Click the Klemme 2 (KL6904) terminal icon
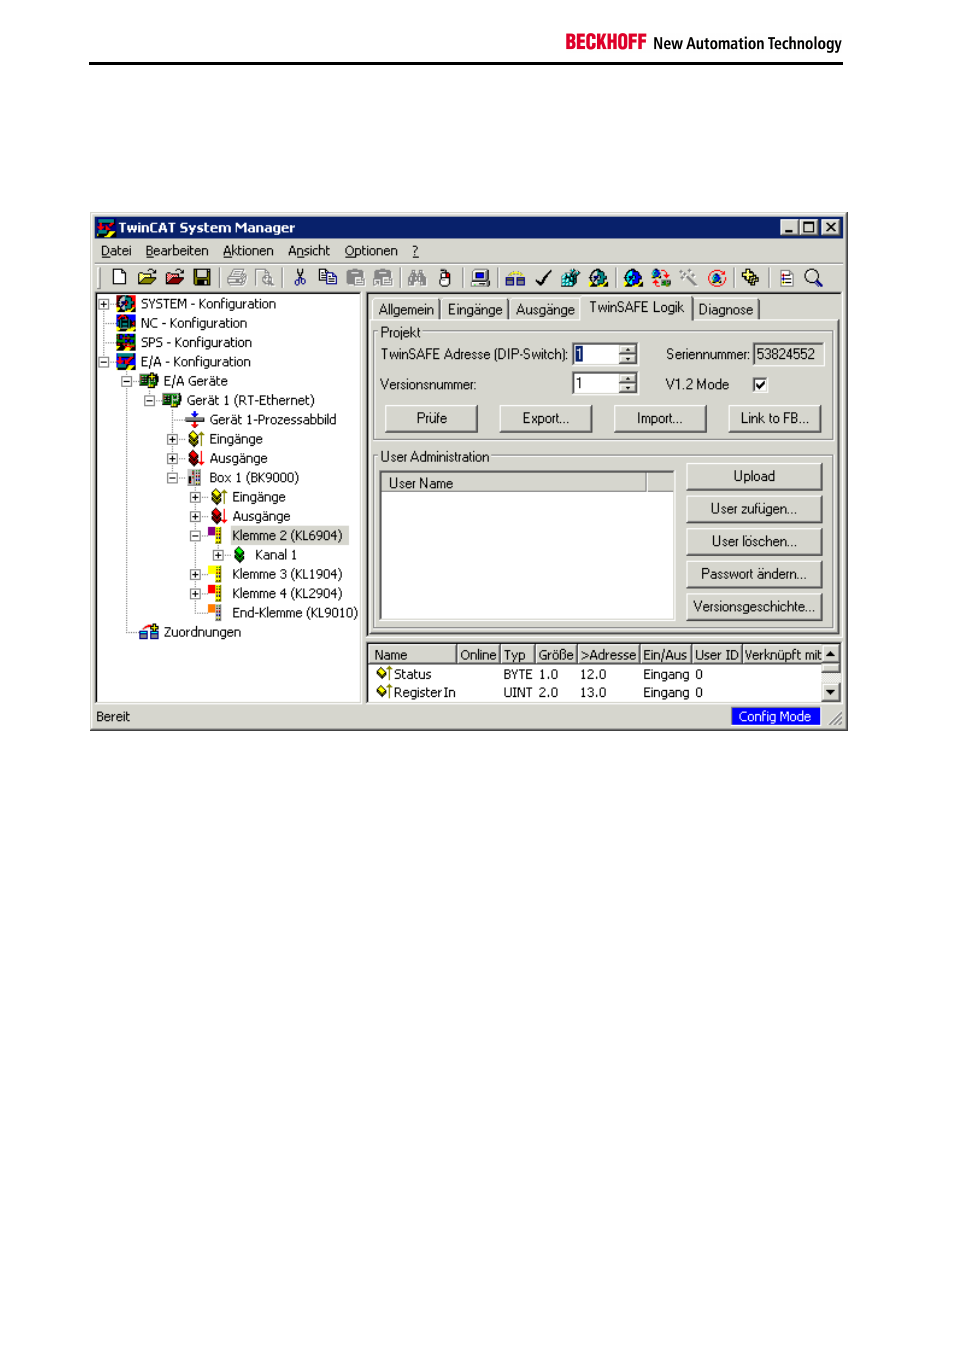The width and height of the screenshot is (954, 1350). tap(216, 536)
